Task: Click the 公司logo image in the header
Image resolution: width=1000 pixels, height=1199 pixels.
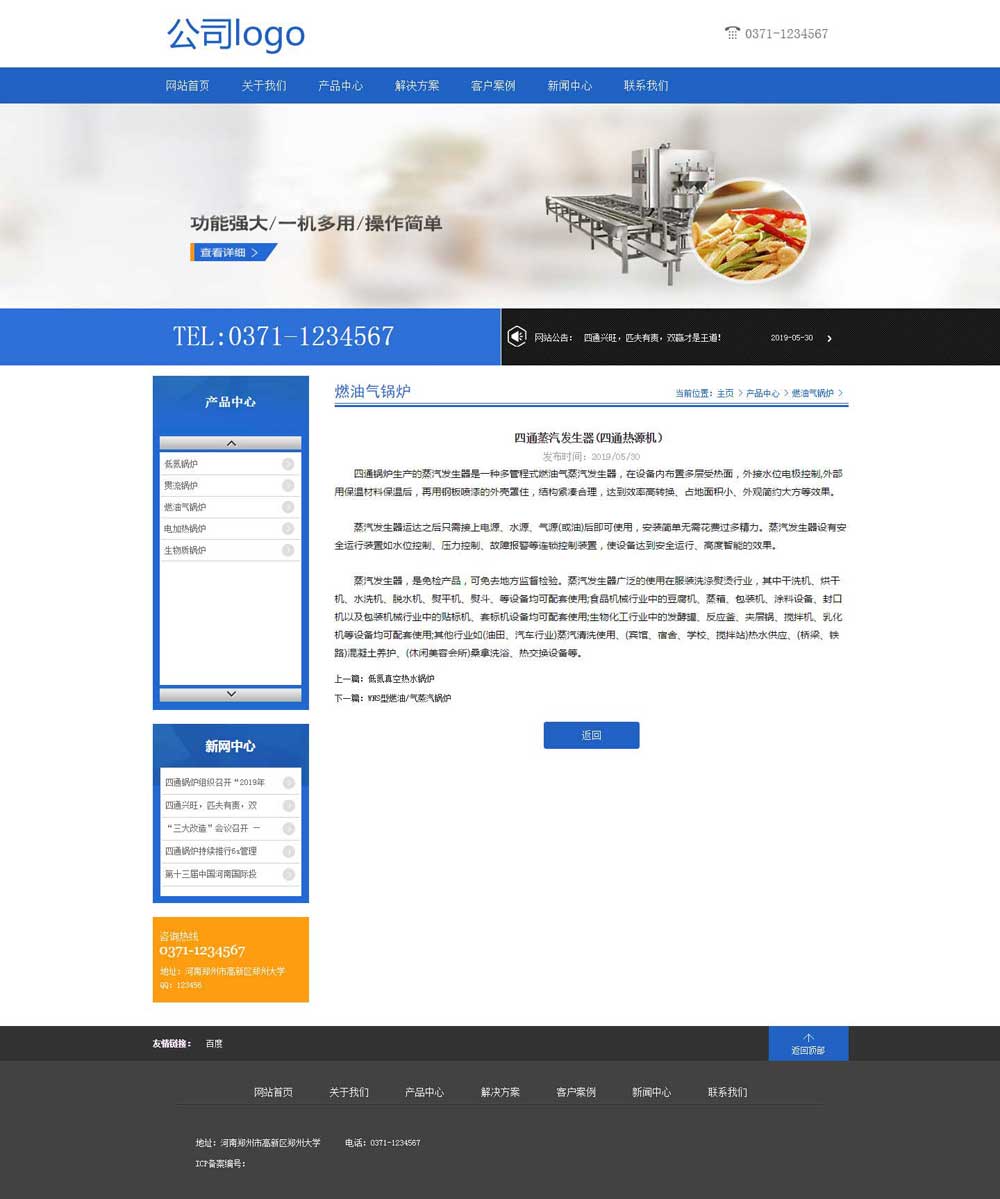Action: click(236, 34)
